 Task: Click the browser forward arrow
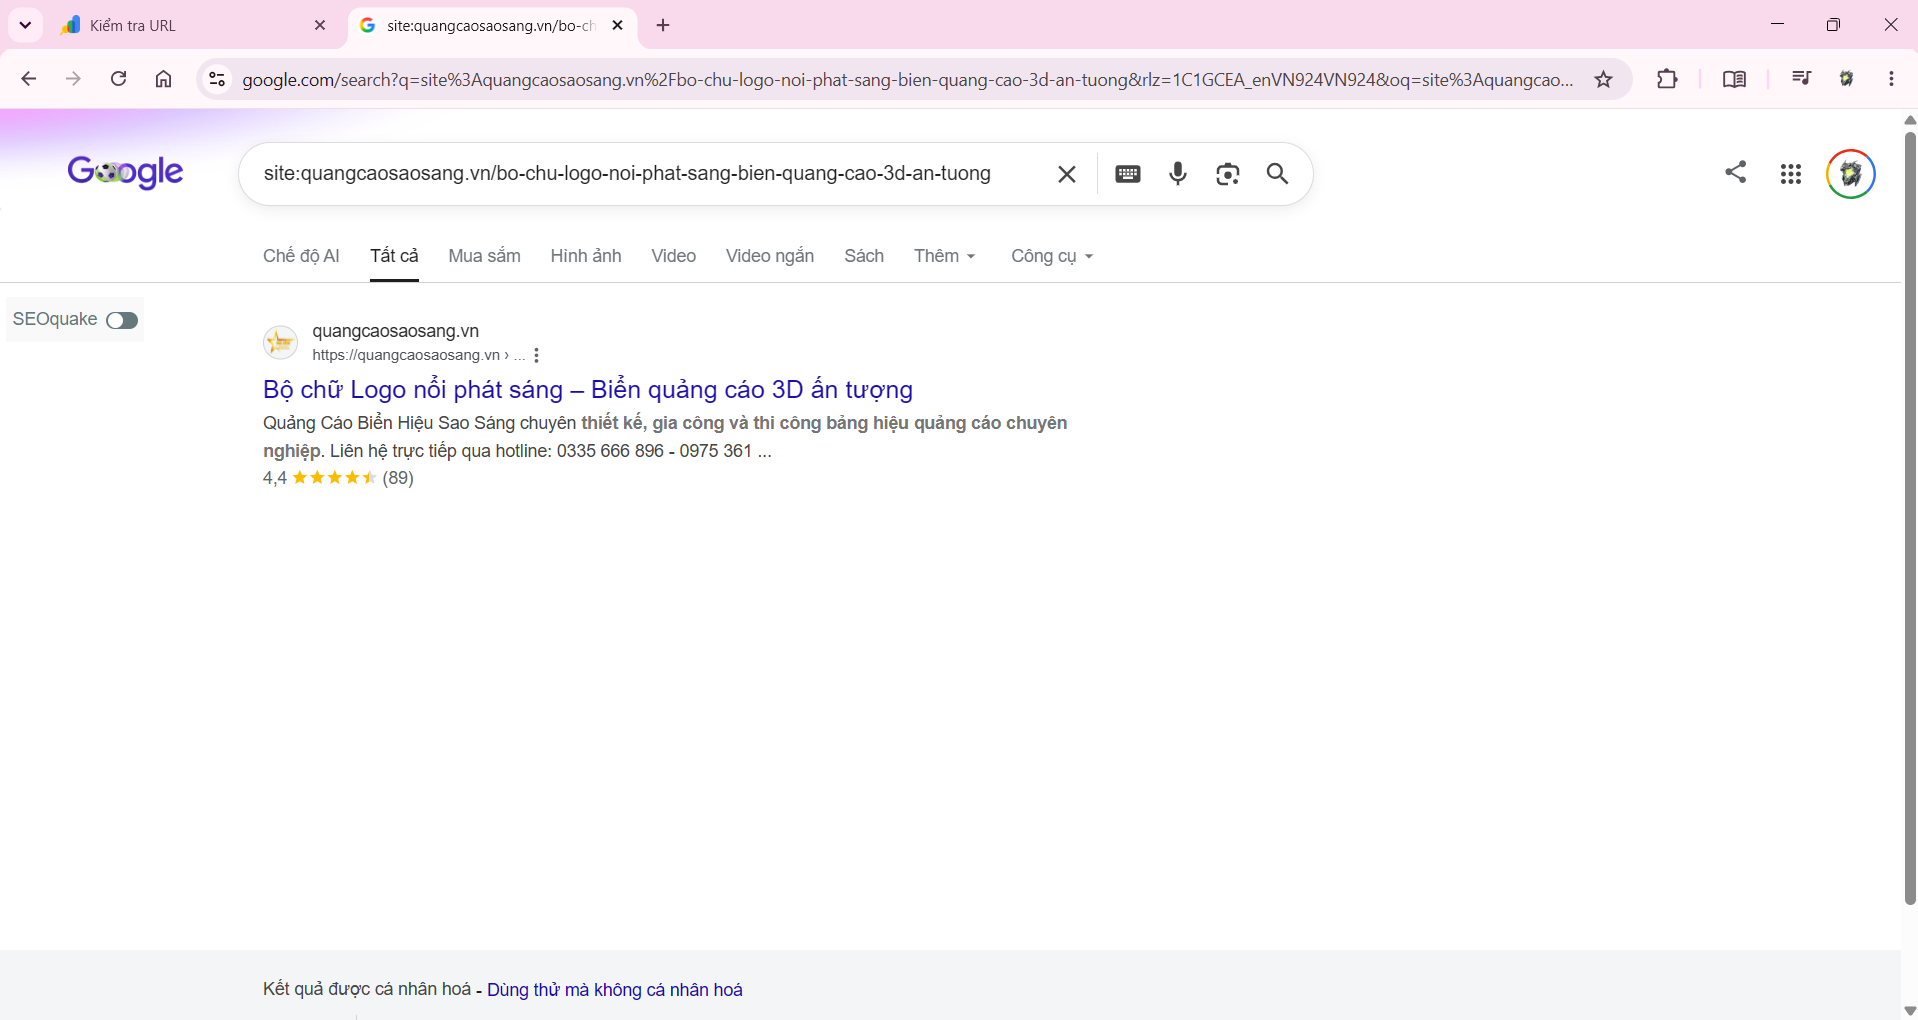click(x=73, y=79)
